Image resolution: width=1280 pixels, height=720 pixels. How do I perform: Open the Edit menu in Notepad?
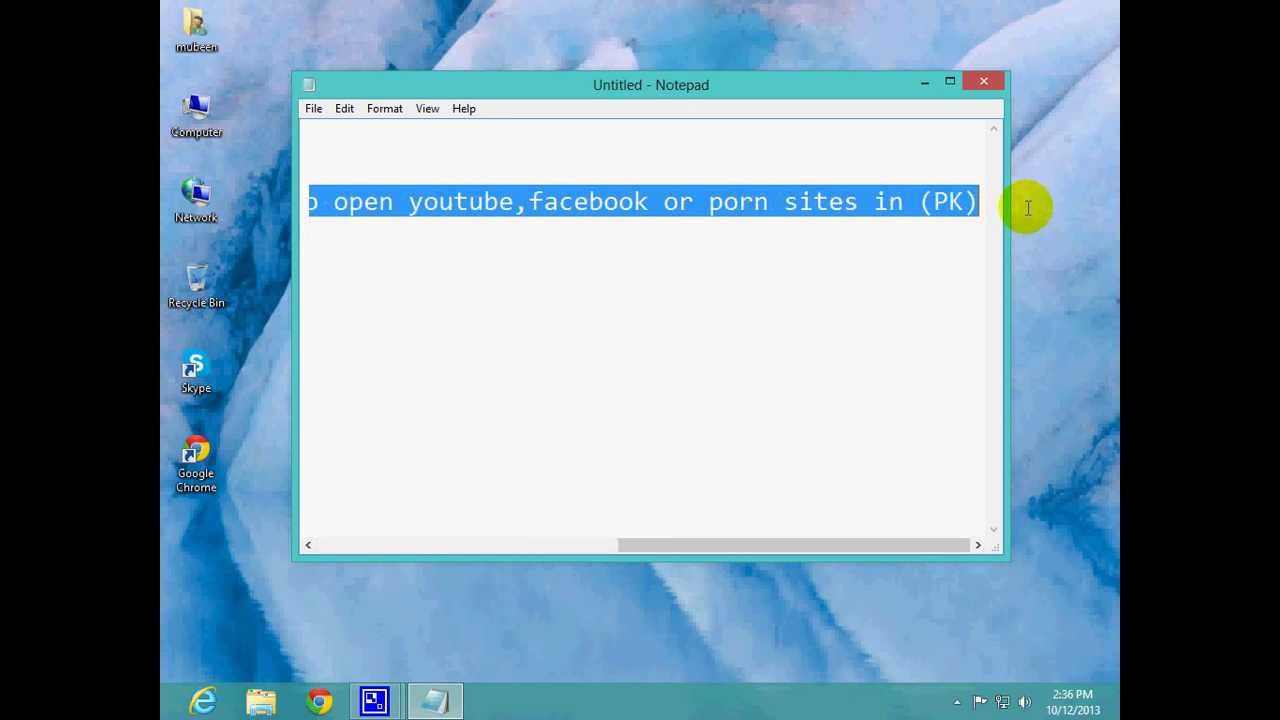pyautogui.click(x=344, y=109)
